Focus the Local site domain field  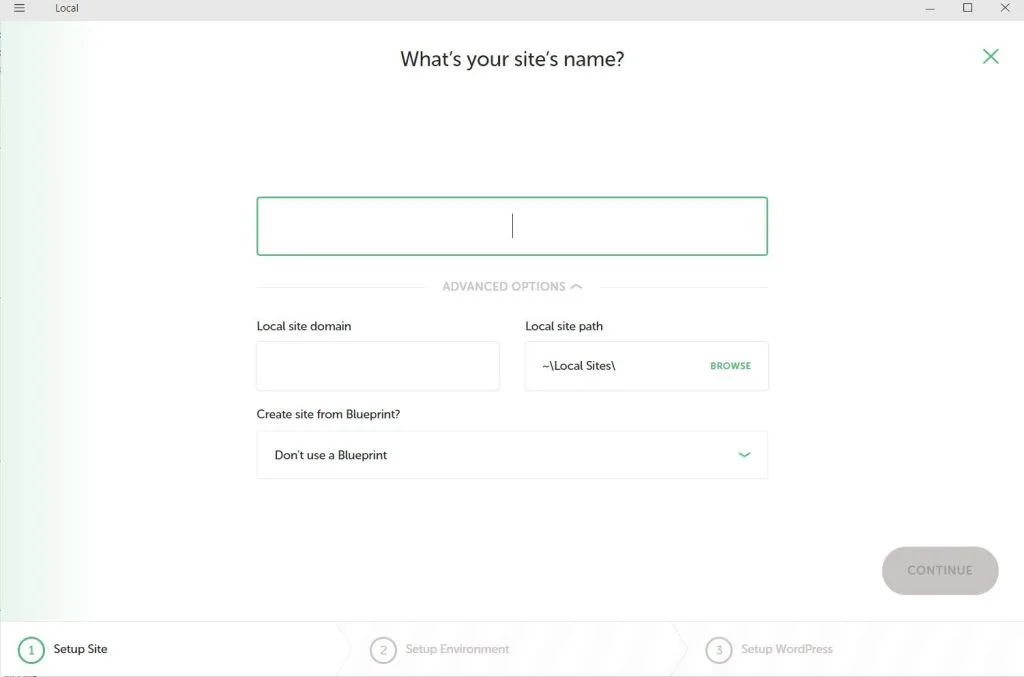pos(378,366)
